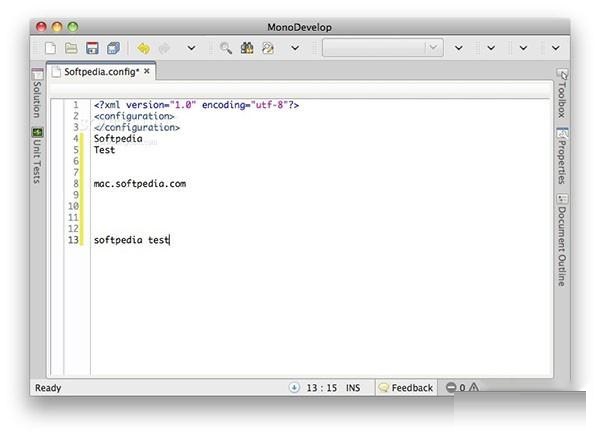
Task: Open the Unit Tests side pad
Action: pos(37,156)
